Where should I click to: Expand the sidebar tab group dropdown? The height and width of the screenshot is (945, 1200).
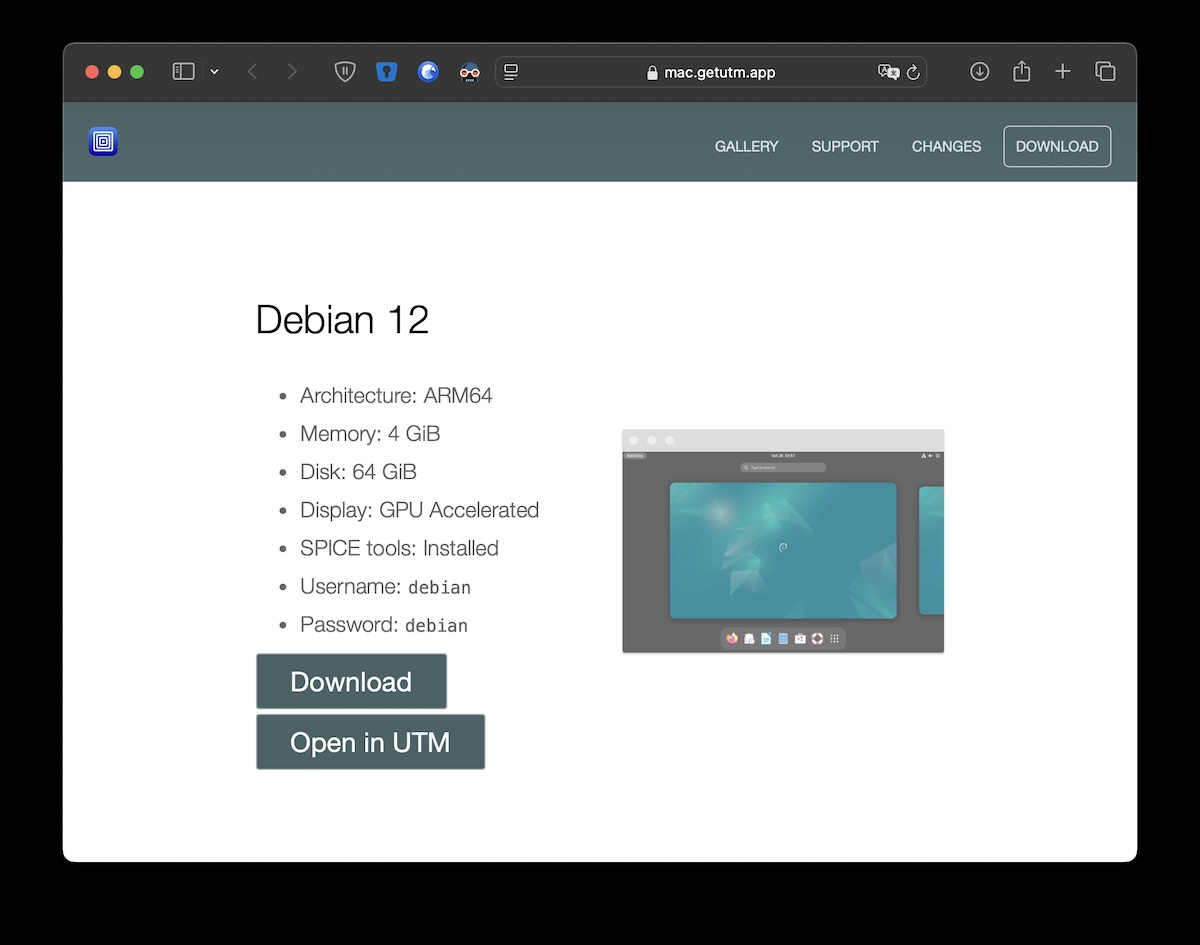(214, 72)
